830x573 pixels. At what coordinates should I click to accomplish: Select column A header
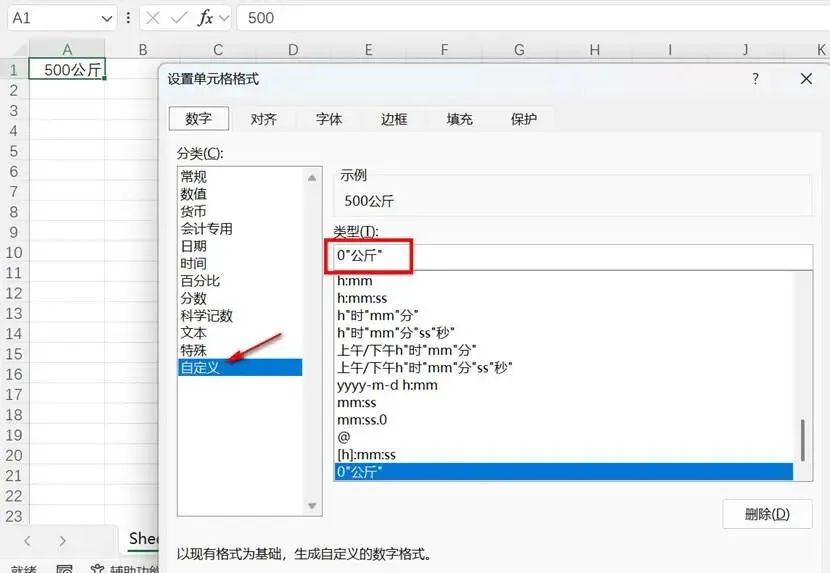[67, 50]
